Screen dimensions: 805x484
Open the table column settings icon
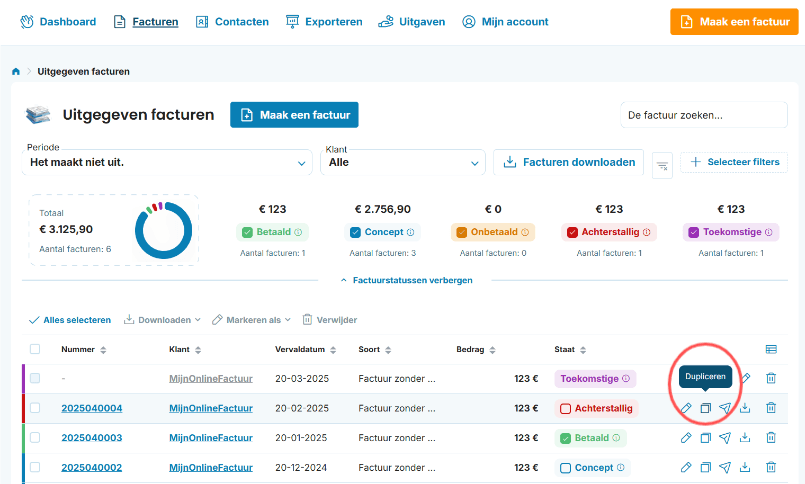[x=771, y=350]
